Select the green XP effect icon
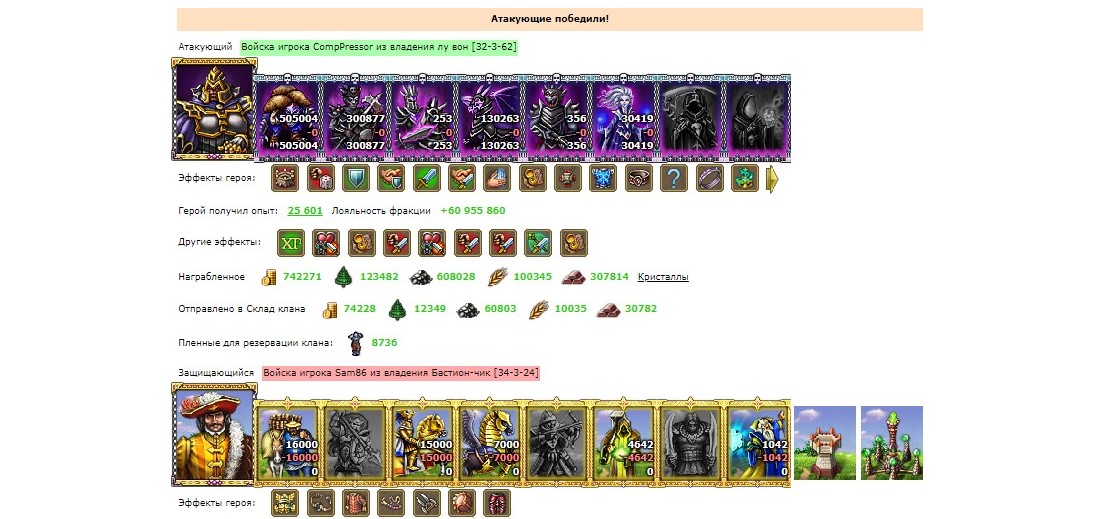This screenshot has width=1096, height=519. click(x=291, y=242)
